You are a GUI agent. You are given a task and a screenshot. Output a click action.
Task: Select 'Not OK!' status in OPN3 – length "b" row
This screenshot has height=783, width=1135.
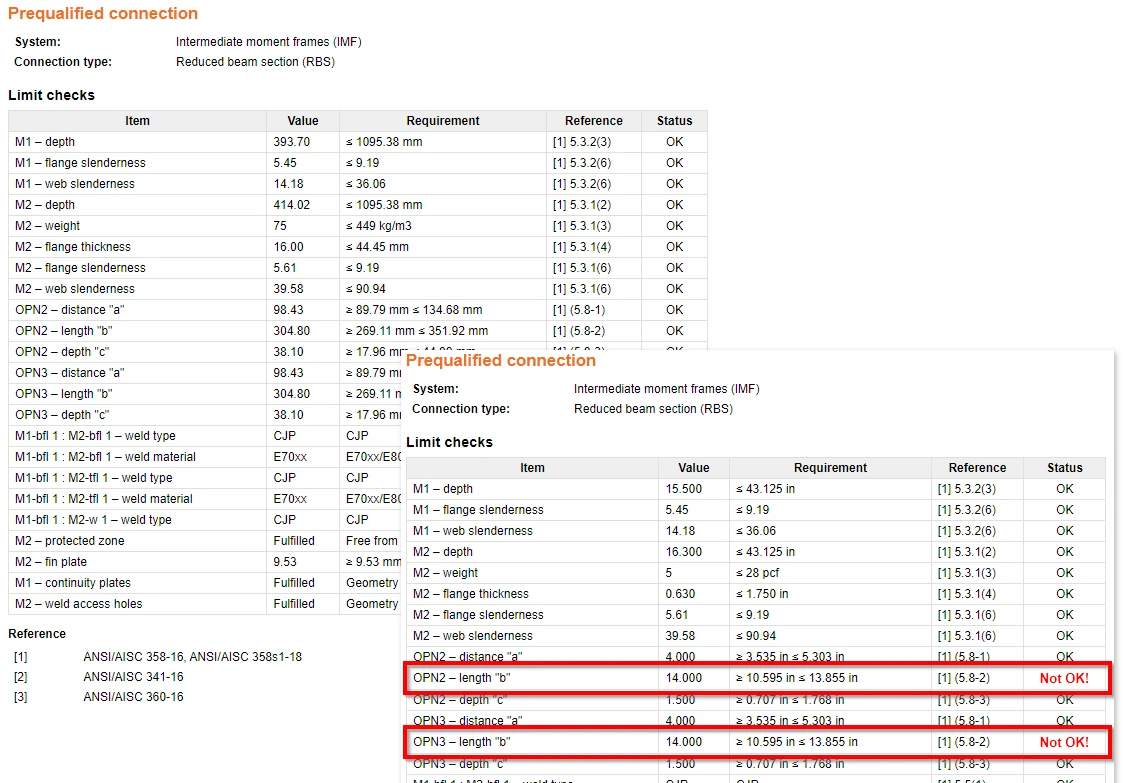coord(1064,742)
